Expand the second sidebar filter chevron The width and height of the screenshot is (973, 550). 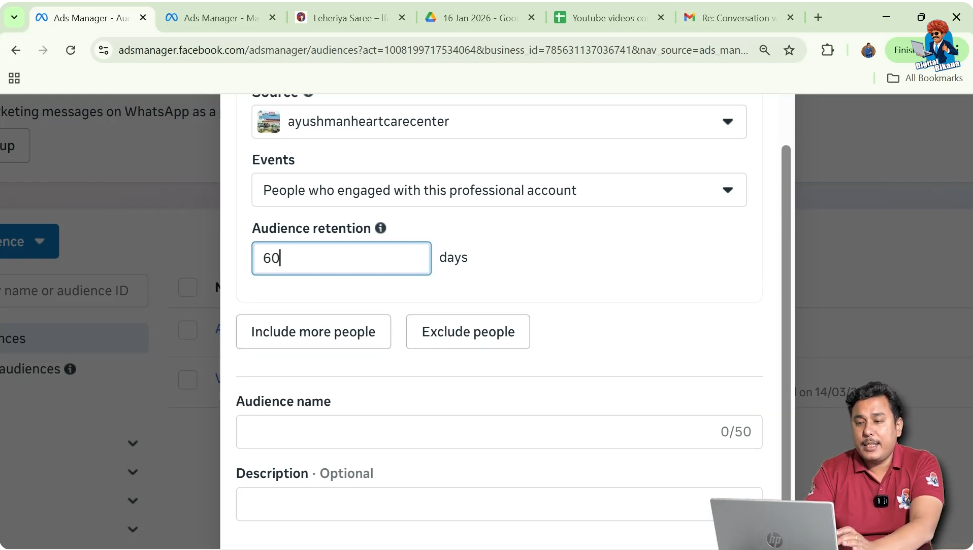pos(133,472)
